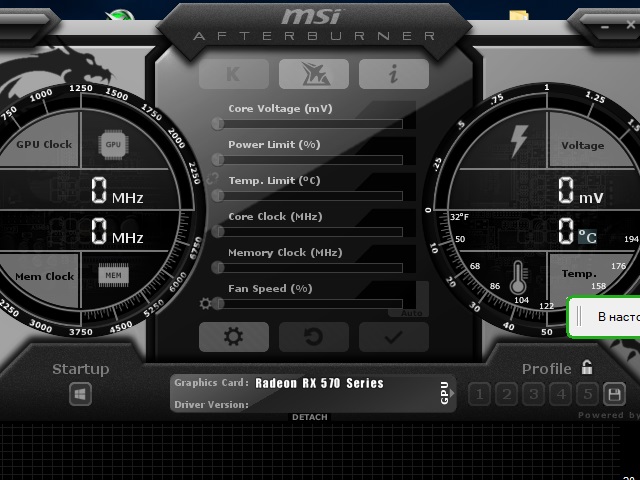Click the green desktop icon behind Afterburner
Viewport: 640px width, 480px height.
pos(120,15)
